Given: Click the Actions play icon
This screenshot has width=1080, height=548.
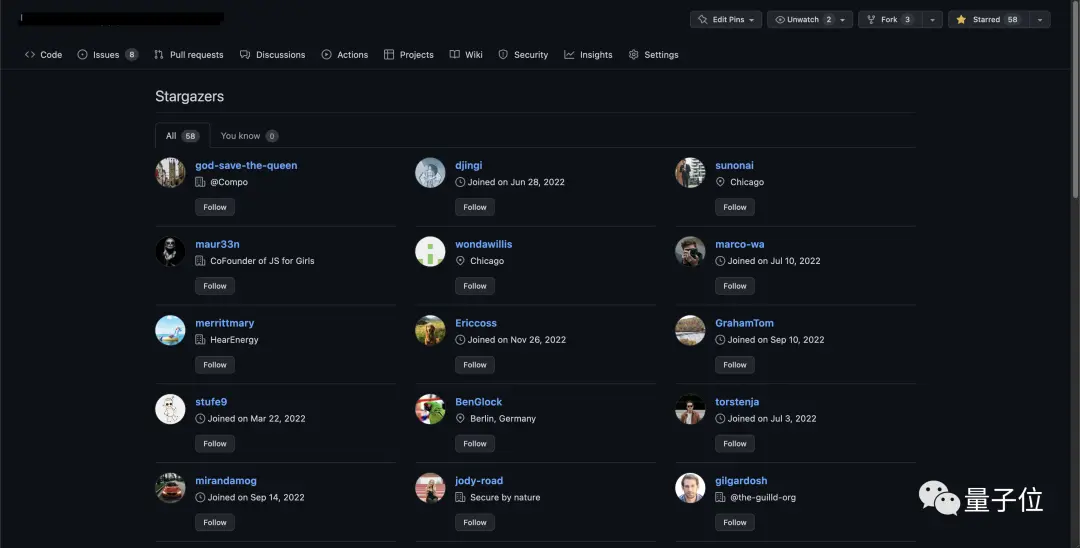Looking at the screenshot, I should click(327, 55).
